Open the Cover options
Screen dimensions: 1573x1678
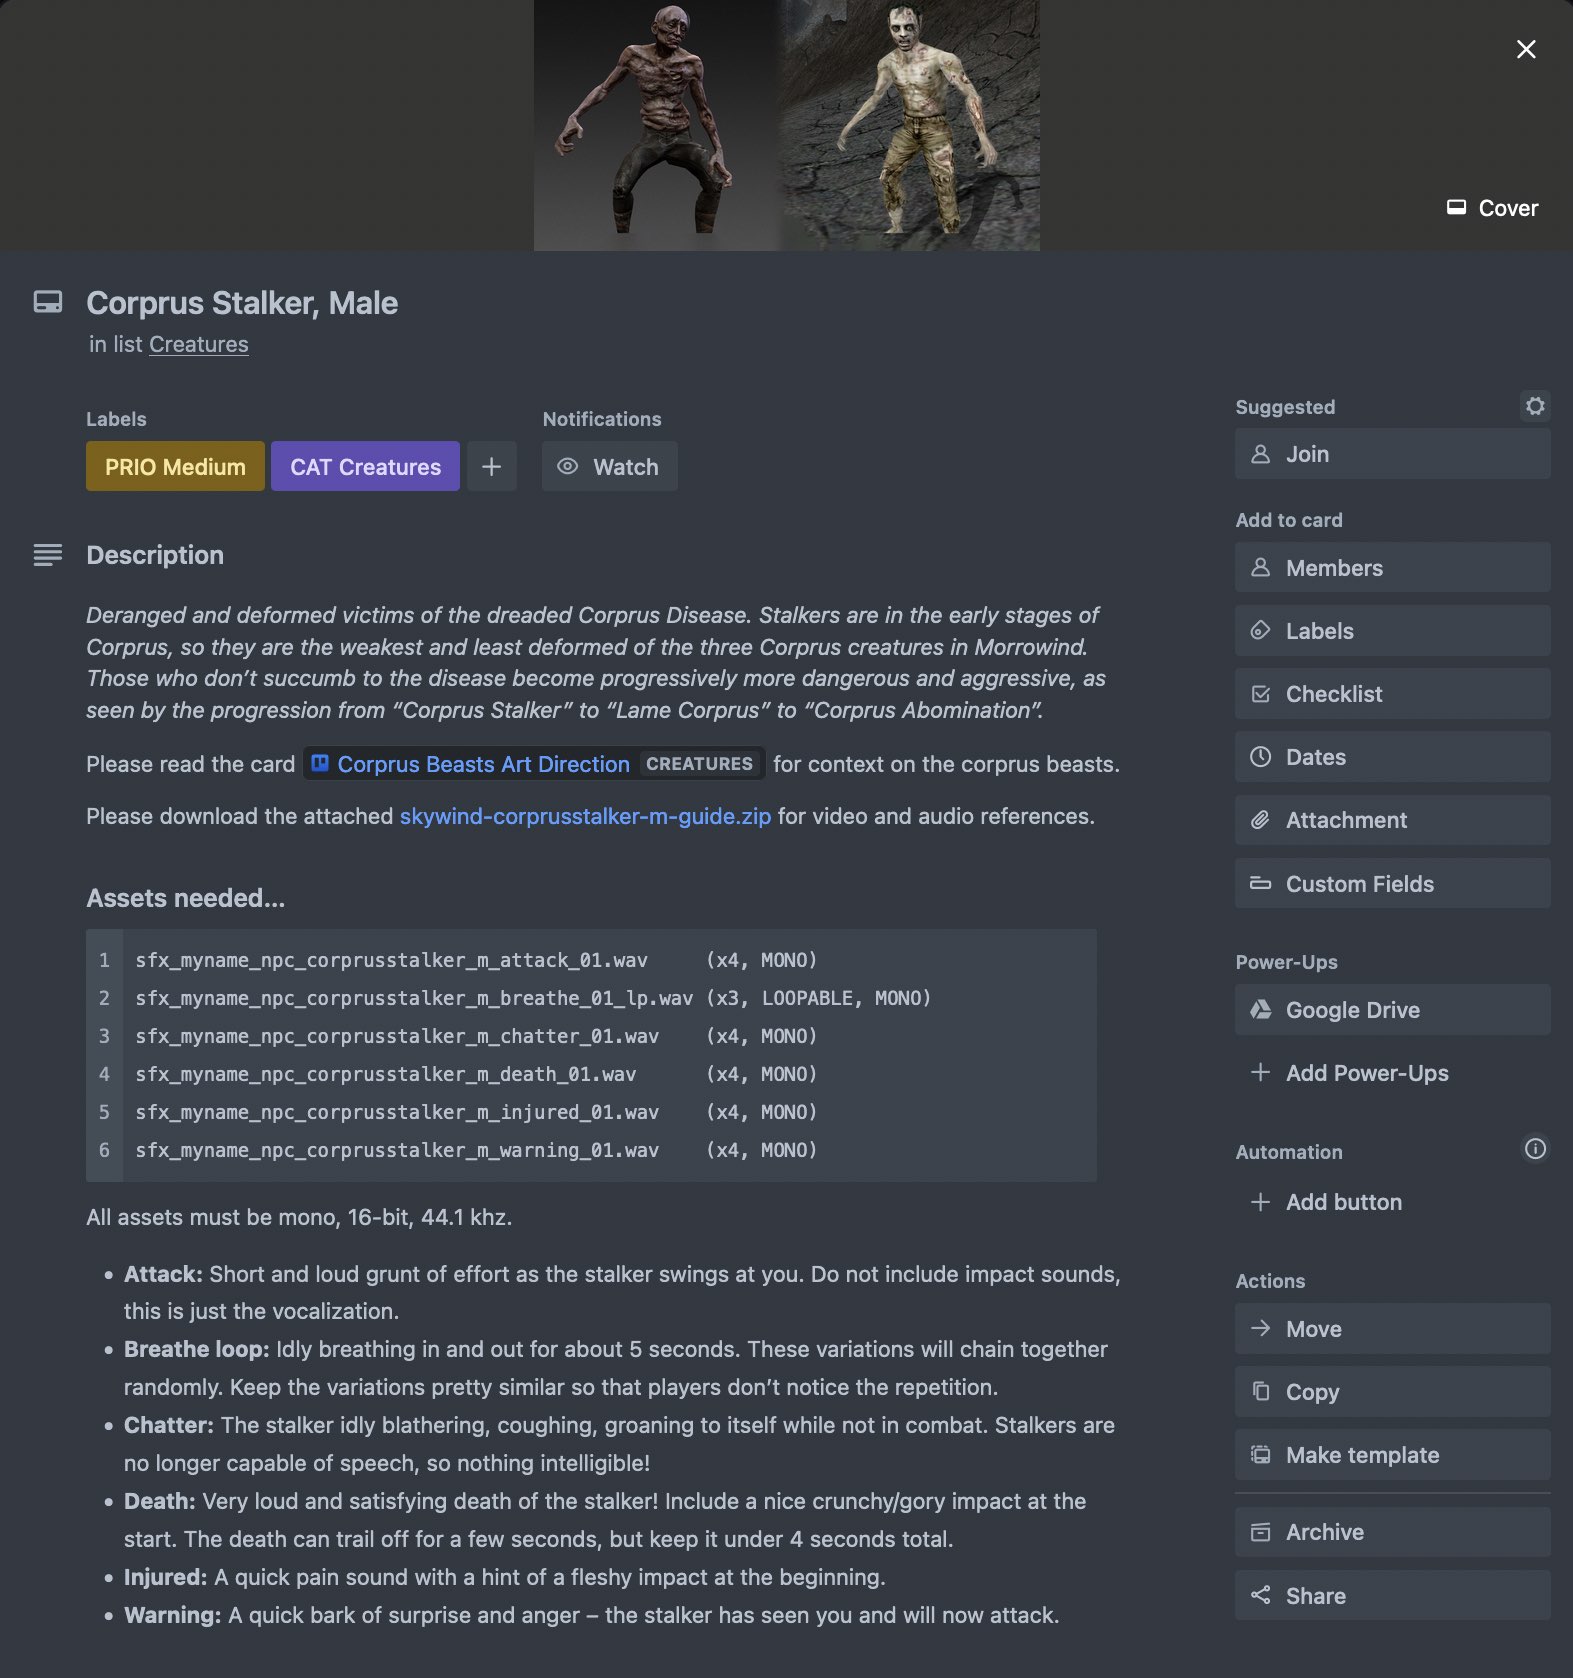[1492, 208]
